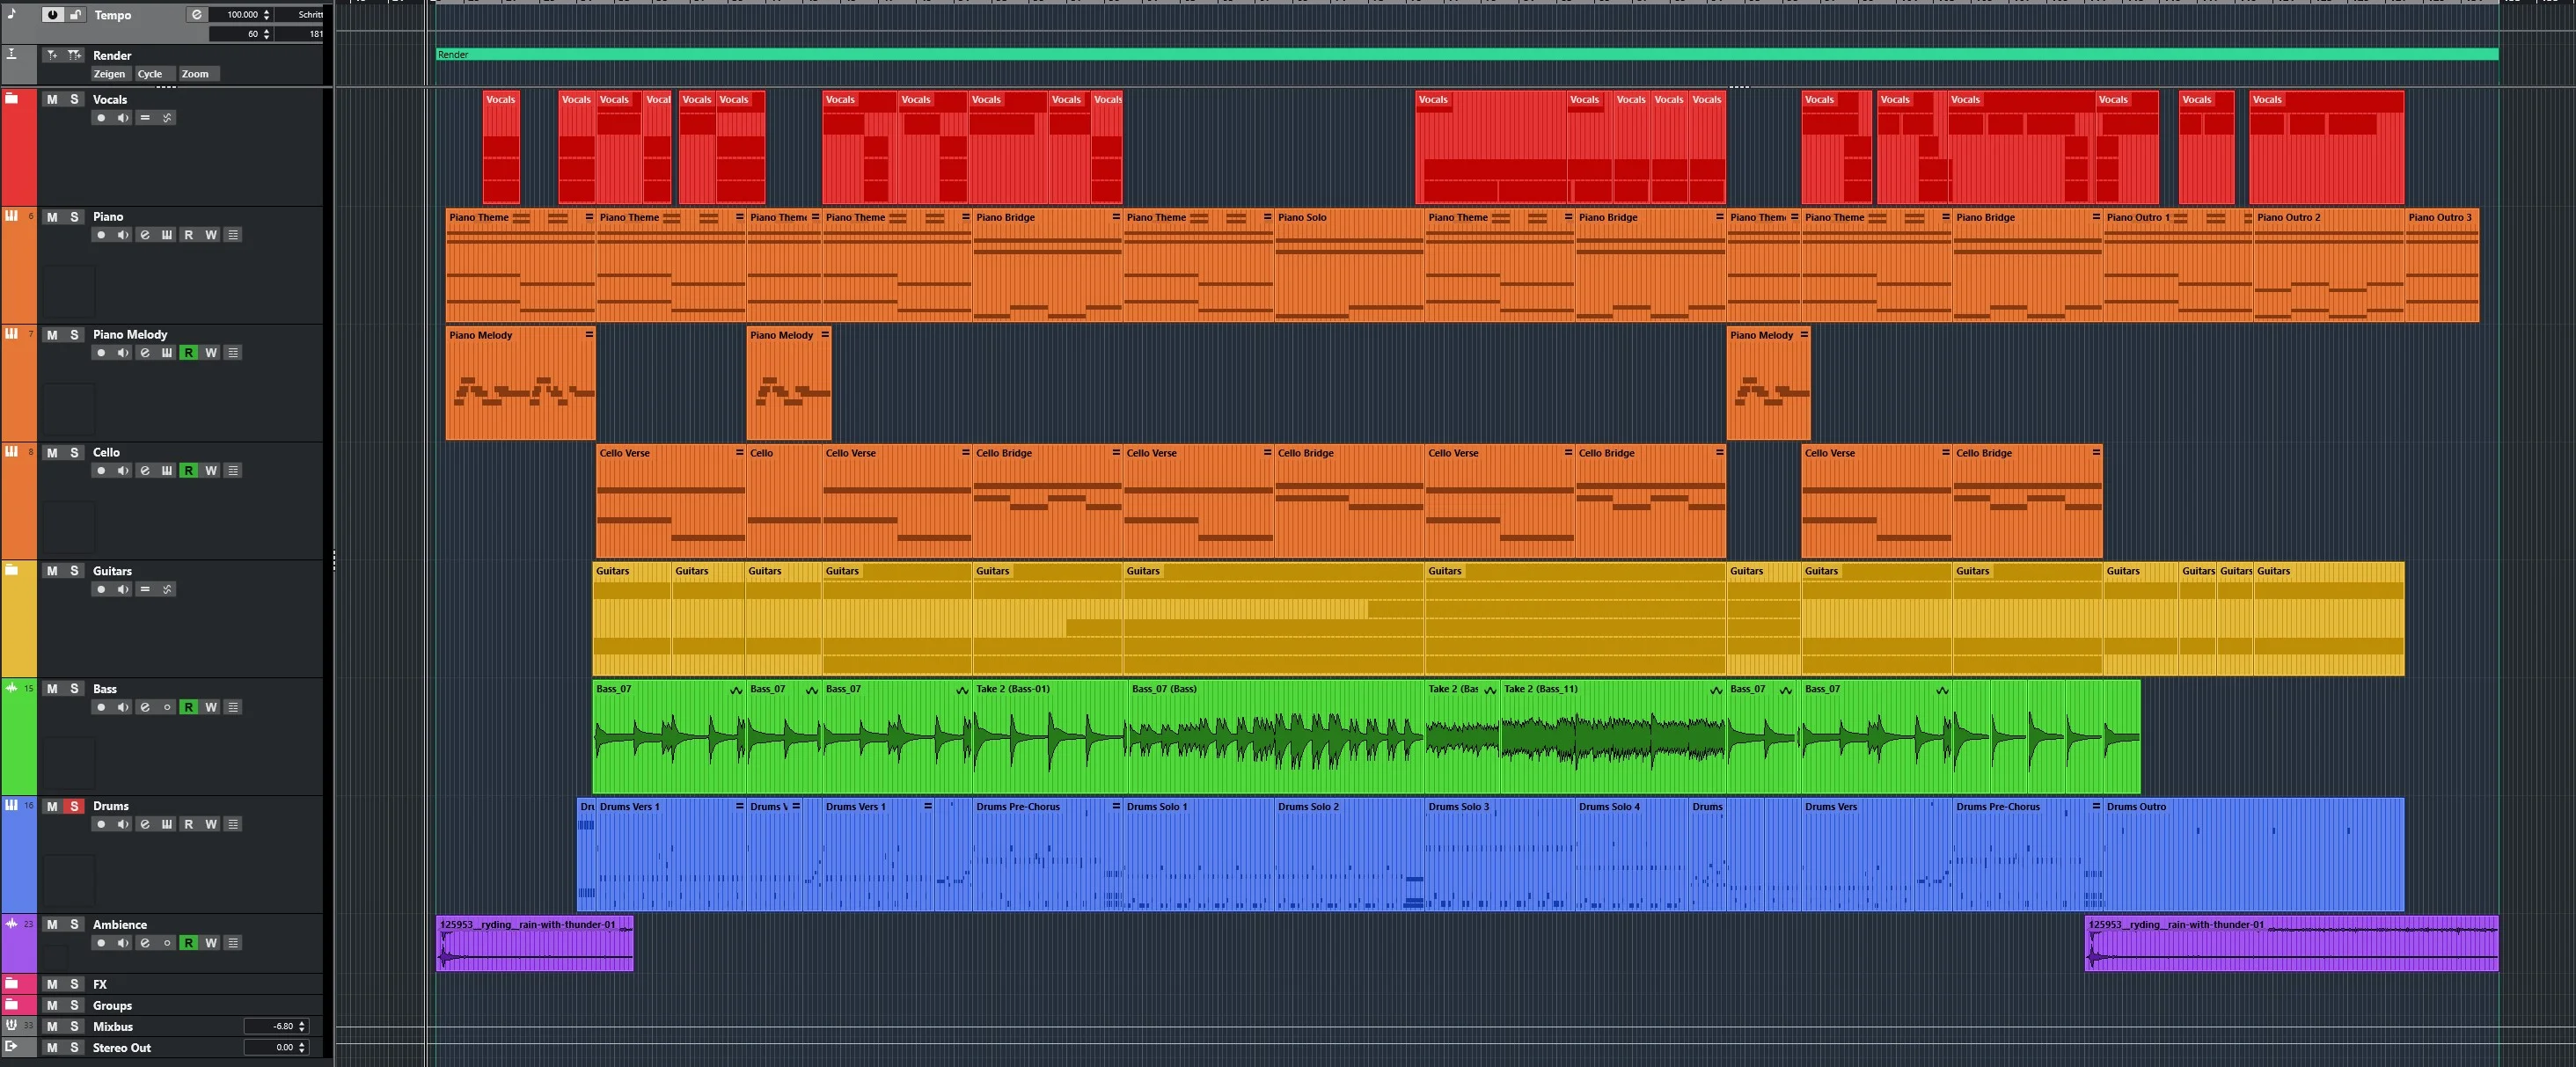The height and width of the screenshot is (1067, 2576).
Task: Select the Drums Outro clip
Action: point(2253,854)
